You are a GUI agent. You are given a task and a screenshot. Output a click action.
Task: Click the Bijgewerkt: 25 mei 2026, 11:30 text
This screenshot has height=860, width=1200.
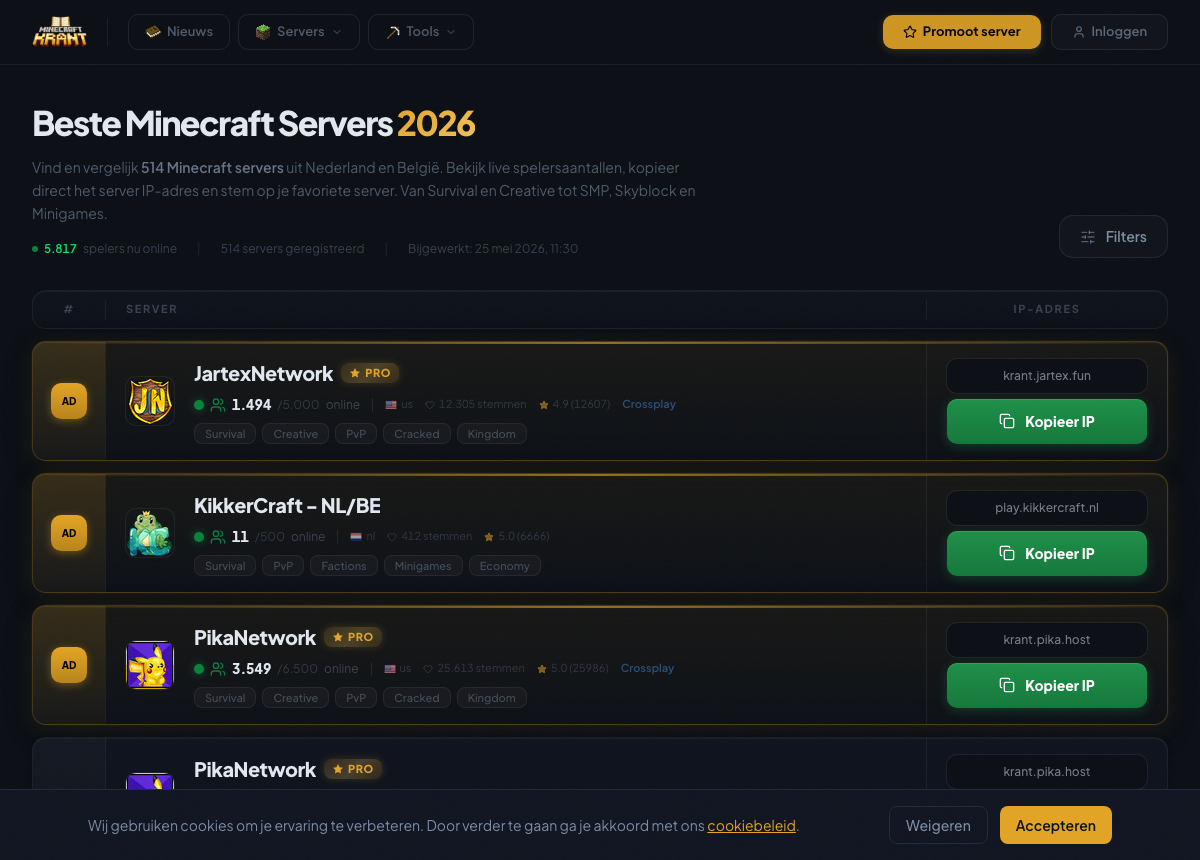[493, 249]
